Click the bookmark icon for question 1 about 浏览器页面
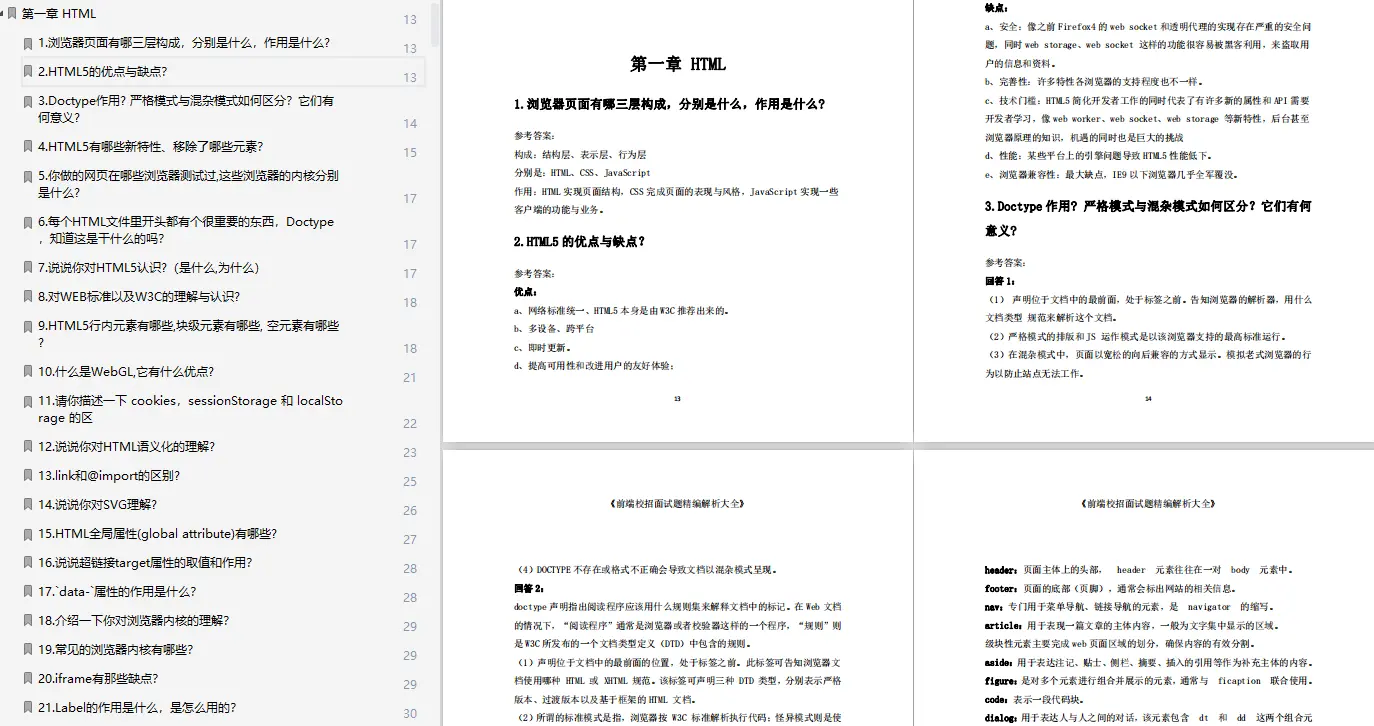The image size is (1374, 726). 28,42
